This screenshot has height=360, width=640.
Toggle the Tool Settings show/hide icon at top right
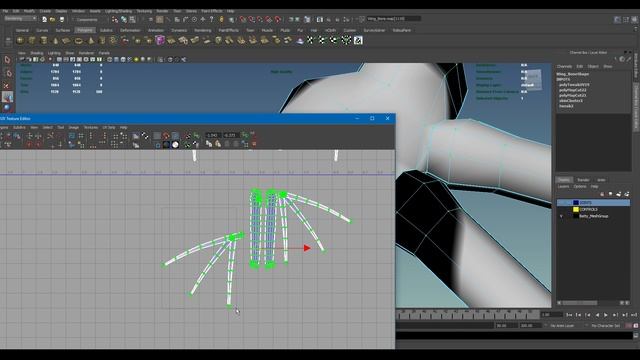[x=626, y=19]
